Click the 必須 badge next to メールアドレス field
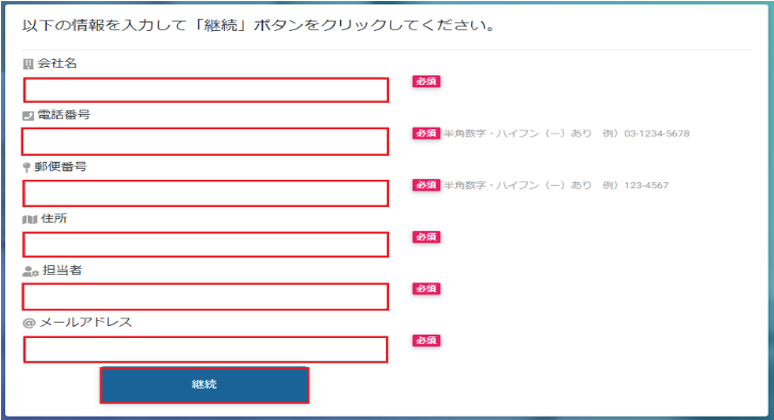774x420 pixels. pos(426,341)
